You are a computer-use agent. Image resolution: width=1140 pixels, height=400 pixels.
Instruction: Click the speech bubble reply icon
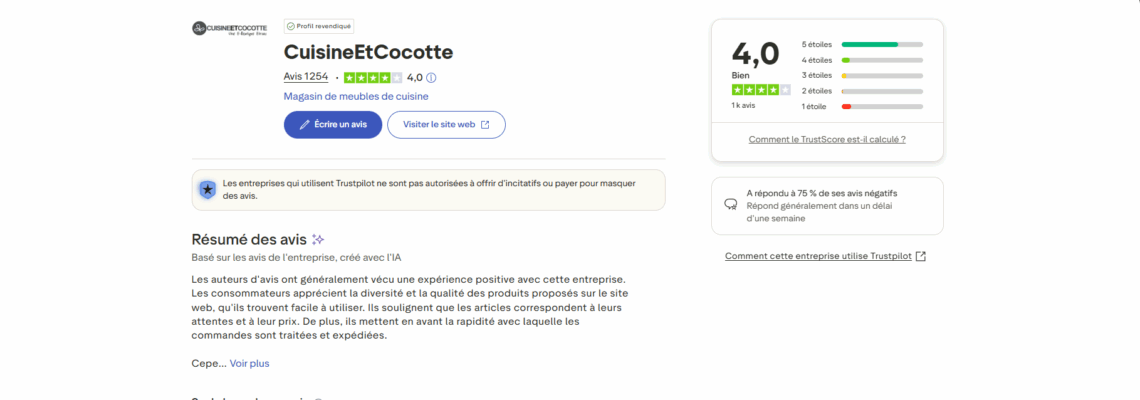click(731, 204)
